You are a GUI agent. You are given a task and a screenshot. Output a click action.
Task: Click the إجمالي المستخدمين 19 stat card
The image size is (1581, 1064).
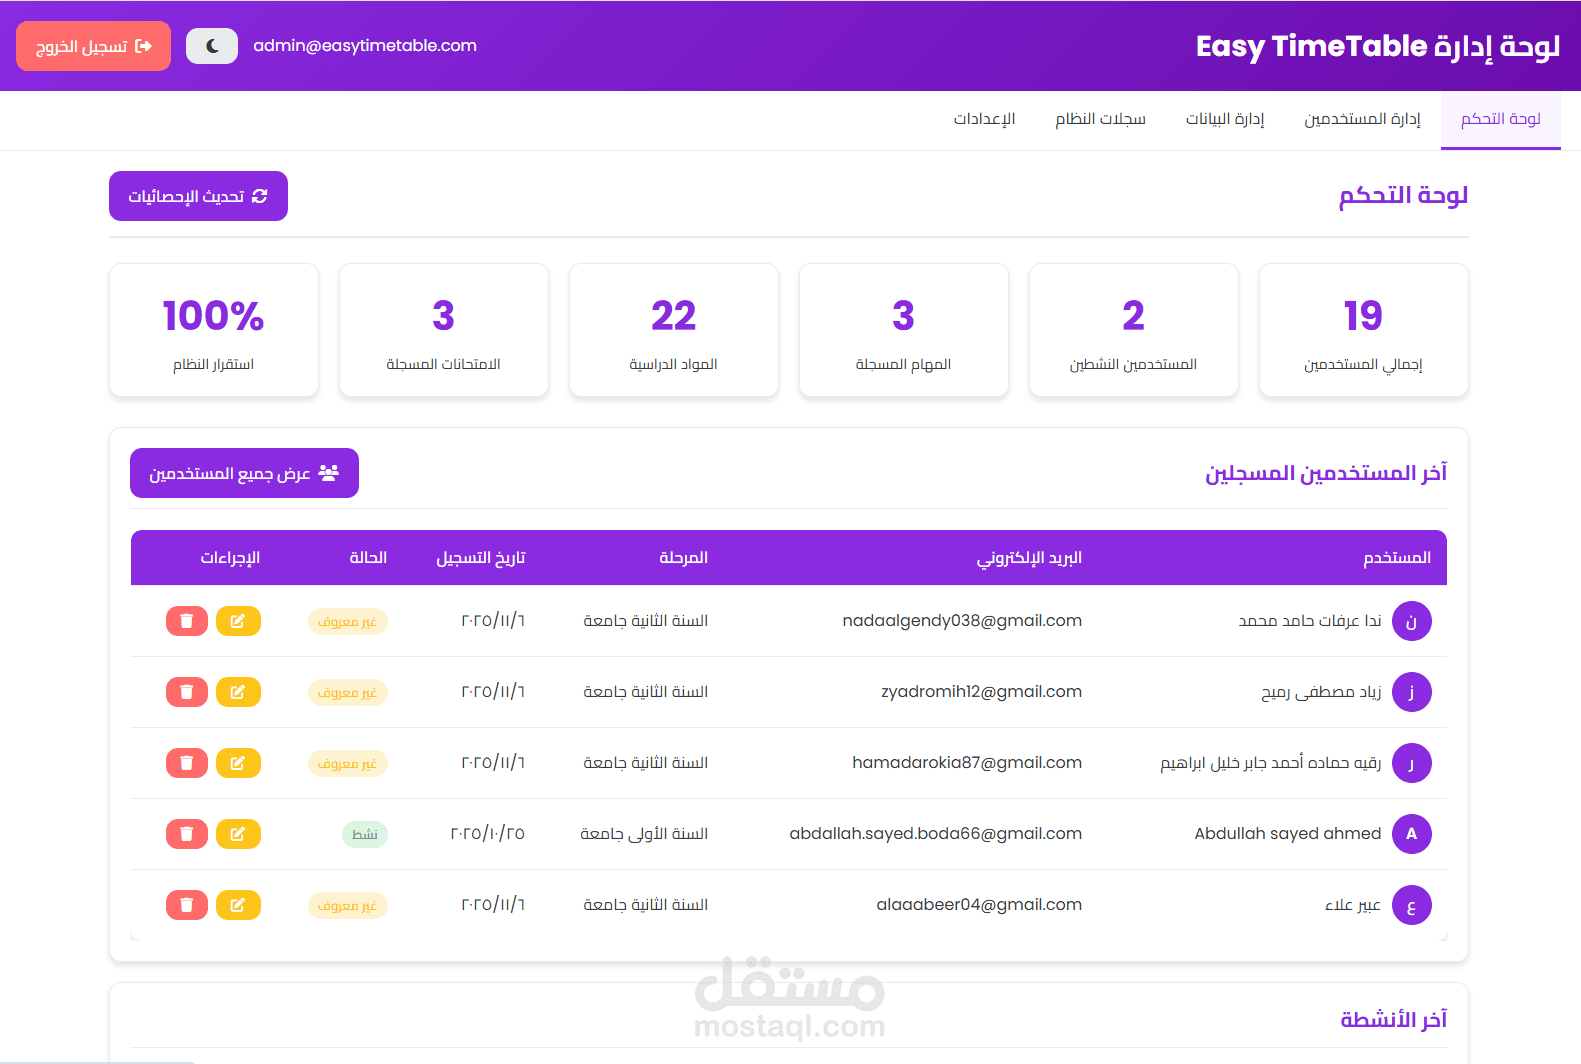pyautogui.click(x=1363, y=330)
